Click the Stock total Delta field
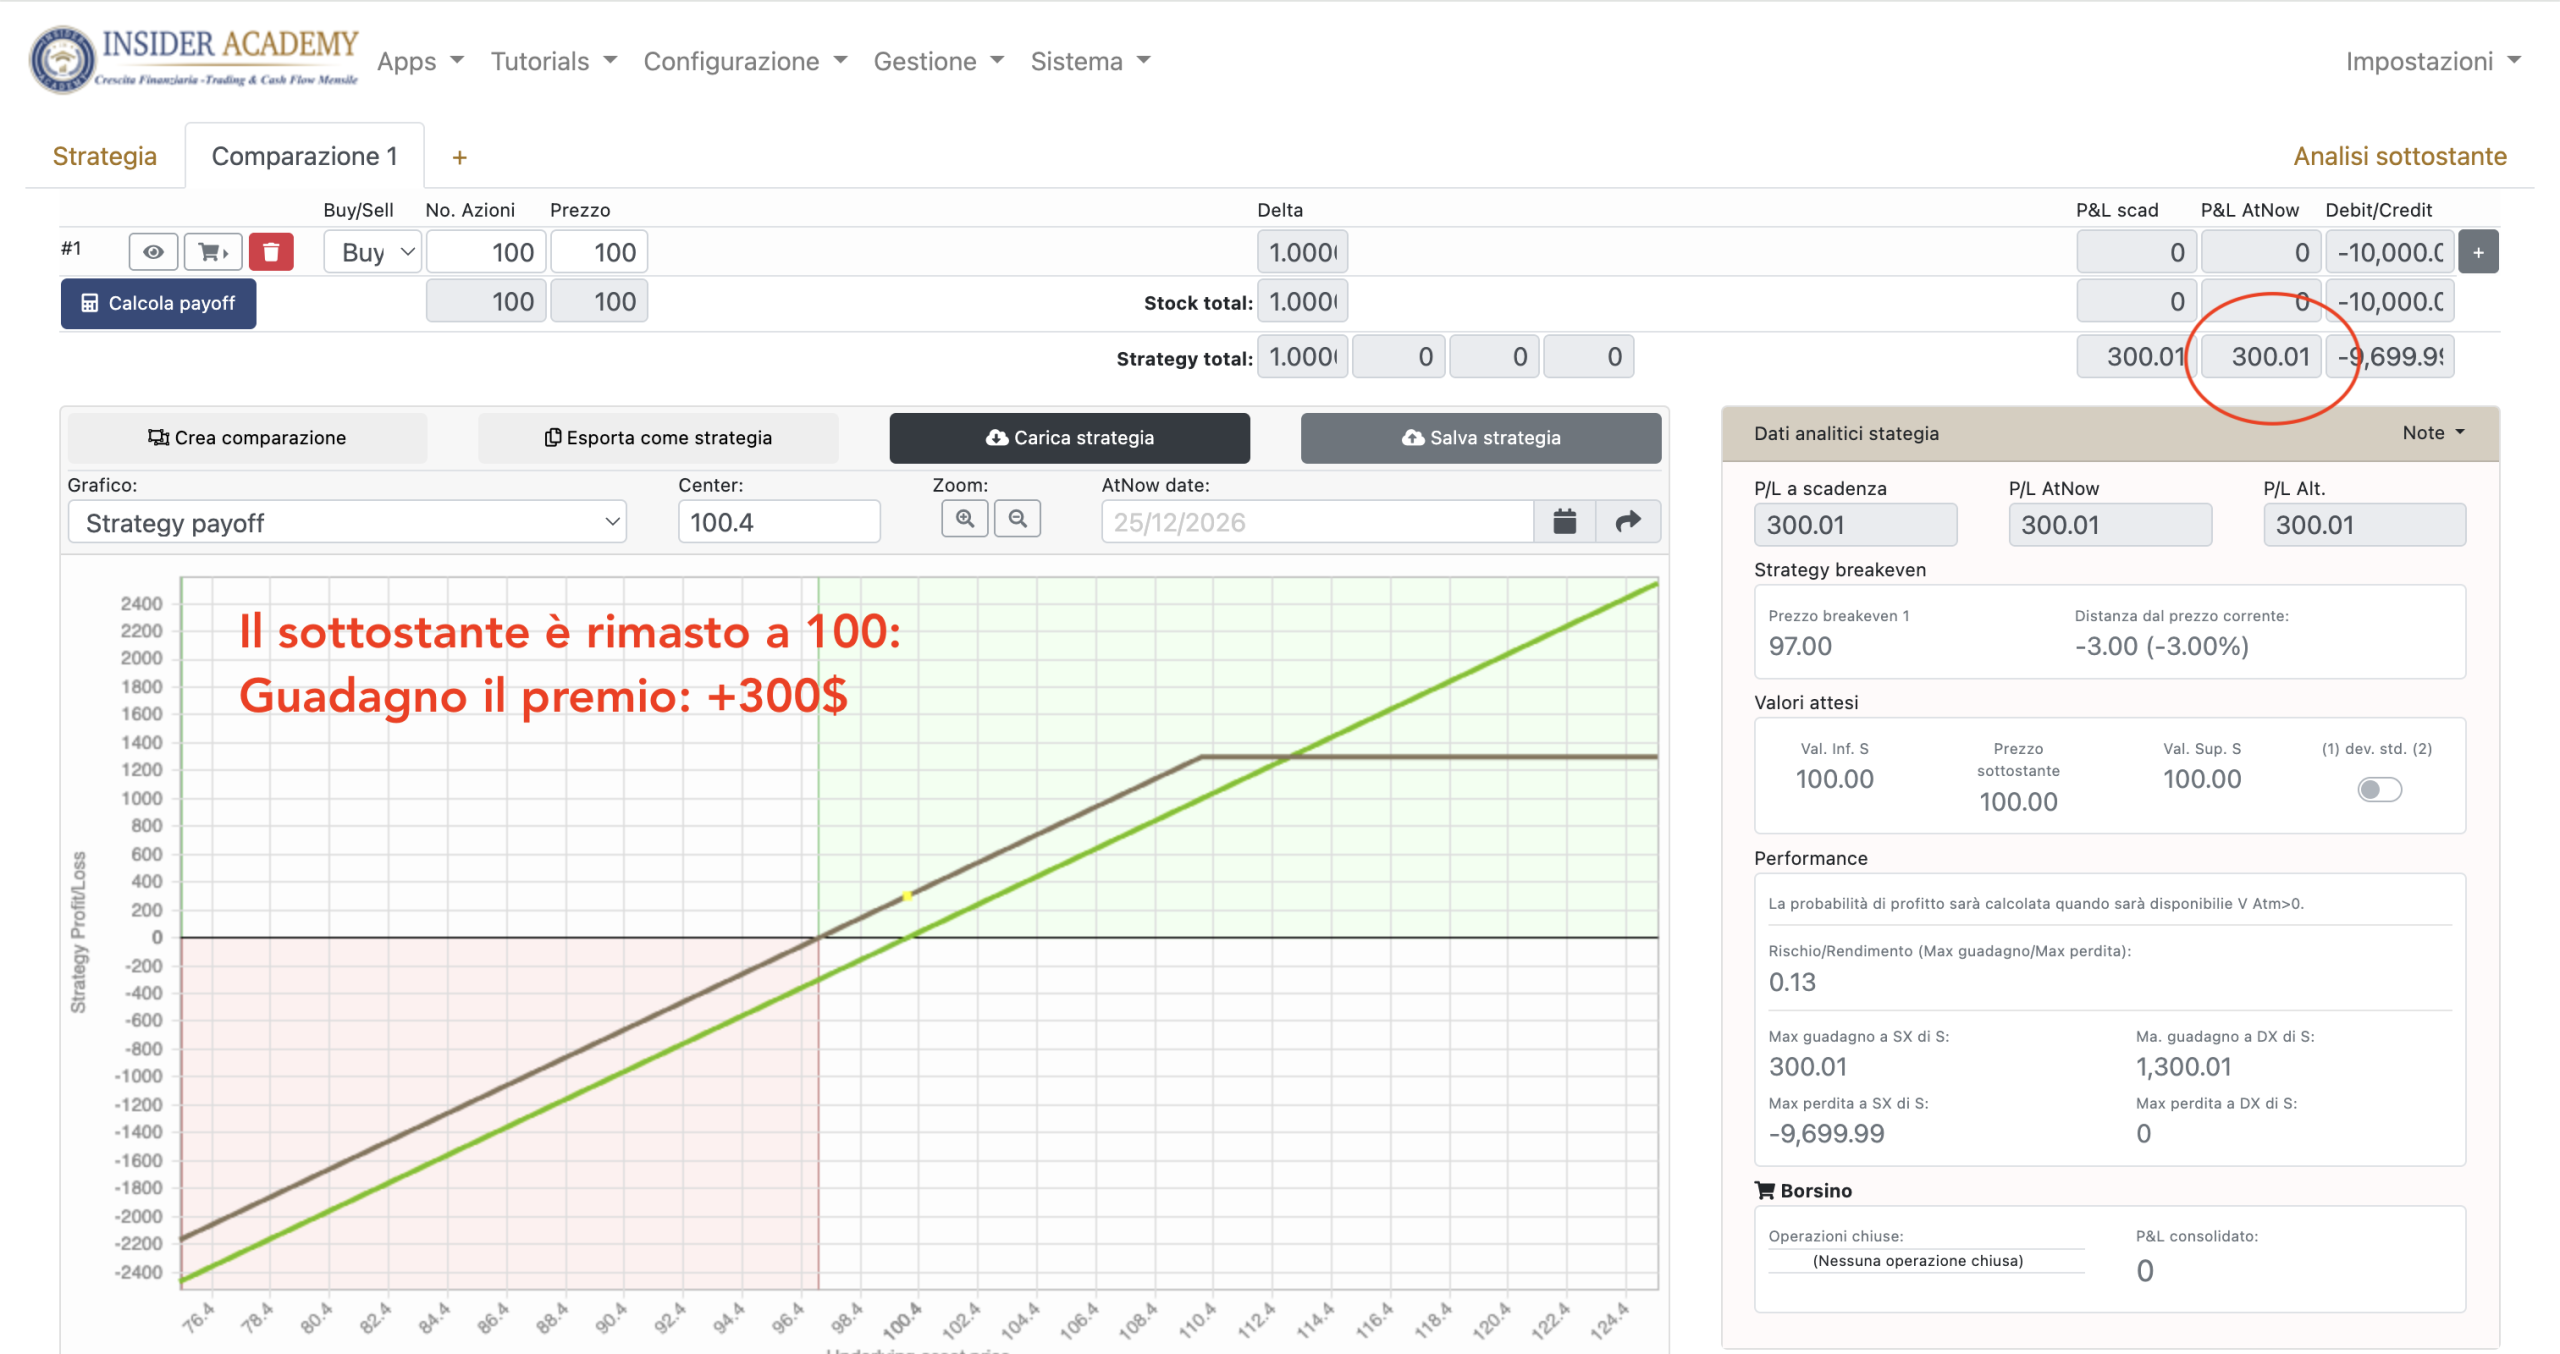The width and height of the screenshot is (2560, 1354). click(1303, 302)
